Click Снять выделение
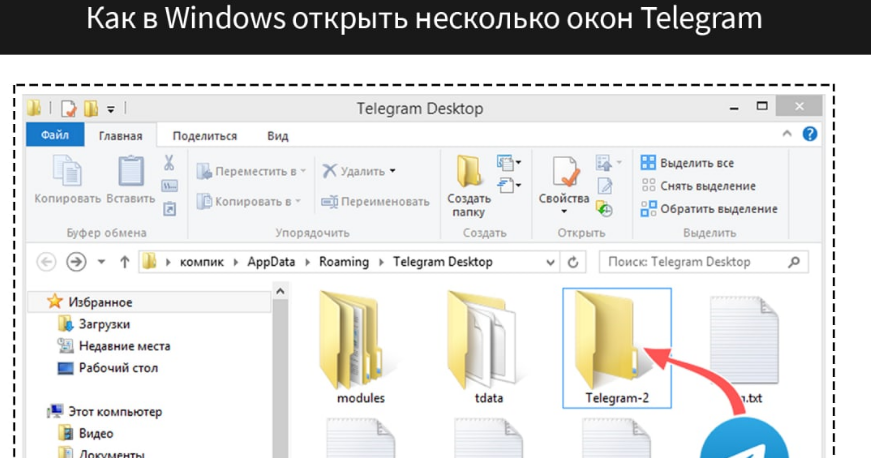Viewport: 871px width, 458px height. [698, 186]
